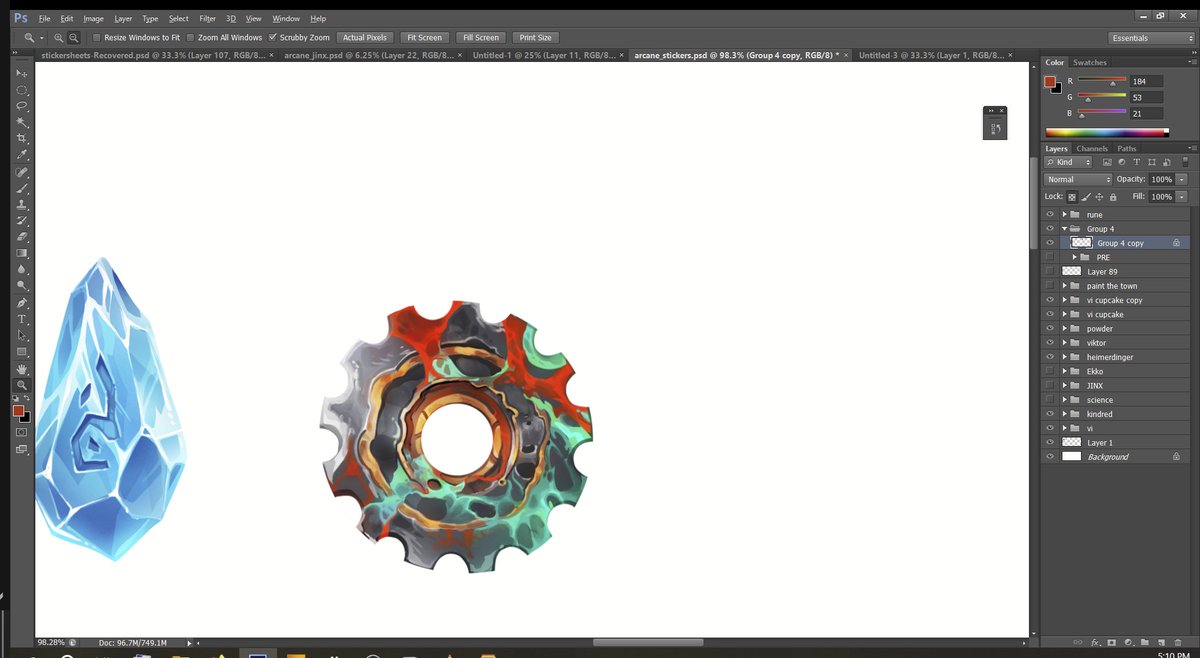Add a layer mask from Layers panel footer
This screenshot has width=1200, height=658.
point(1112,642)
